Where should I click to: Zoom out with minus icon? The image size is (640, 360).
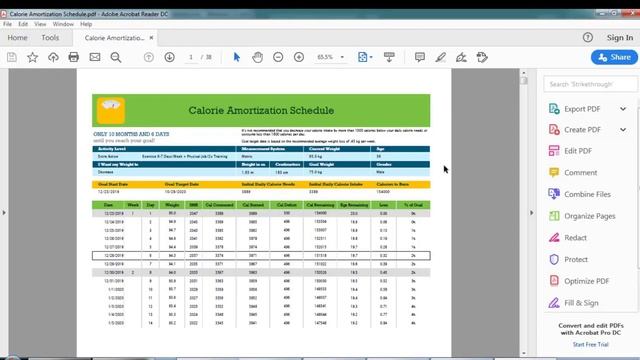click(278, 57)
